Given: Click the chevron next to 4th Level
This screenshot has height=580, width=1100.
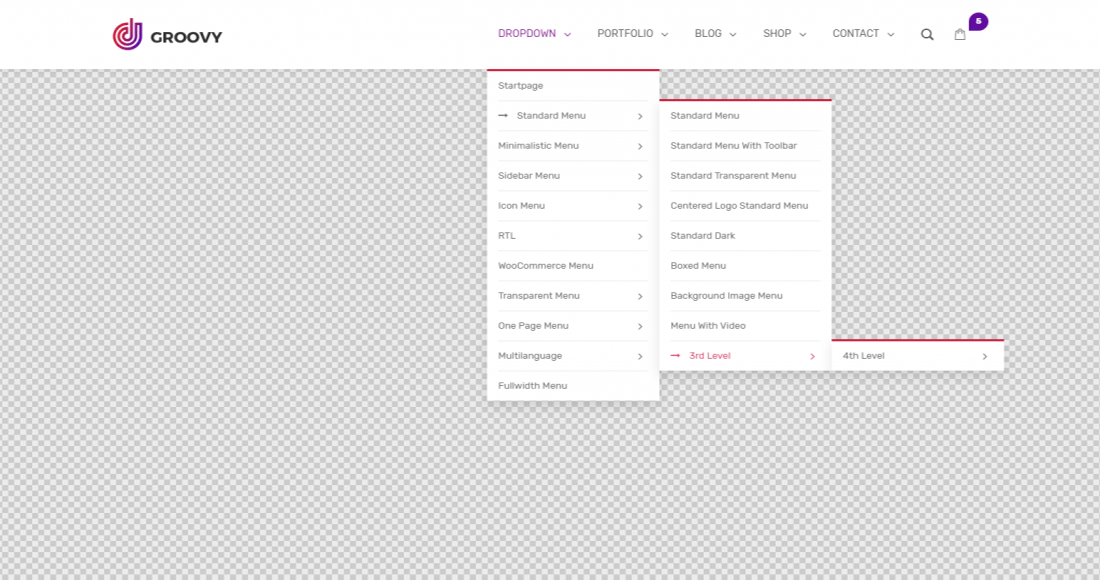Looking at the screenshot, I should coord(983,355).
